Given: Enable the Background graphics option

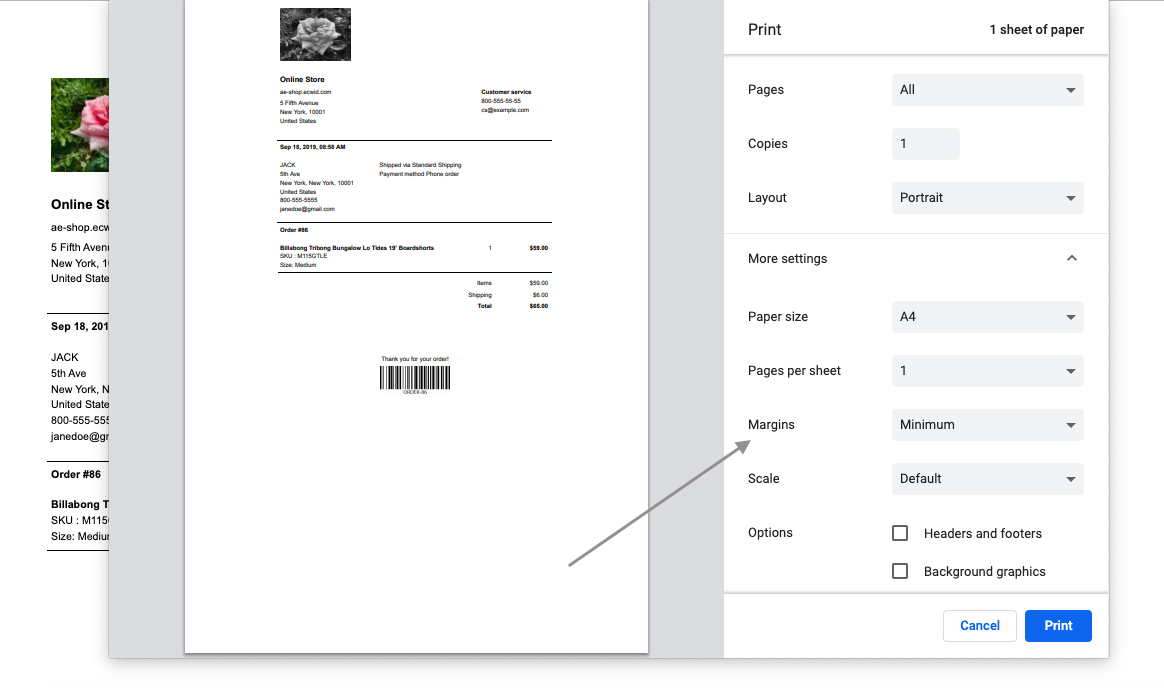Looking at the screenshot, I should point(900,571).
